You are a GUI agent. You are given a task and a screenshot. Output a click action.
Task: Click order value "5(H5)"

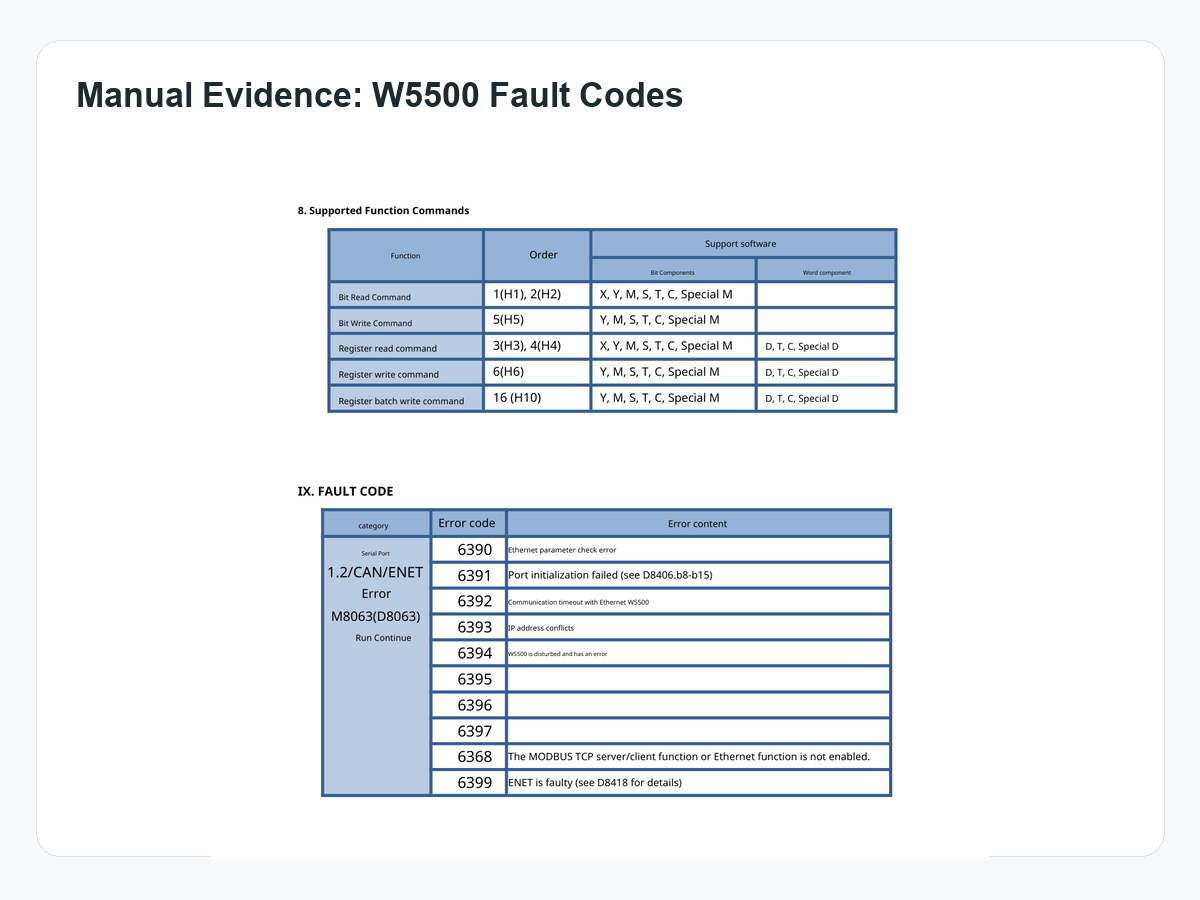click(x=508, y=320)
